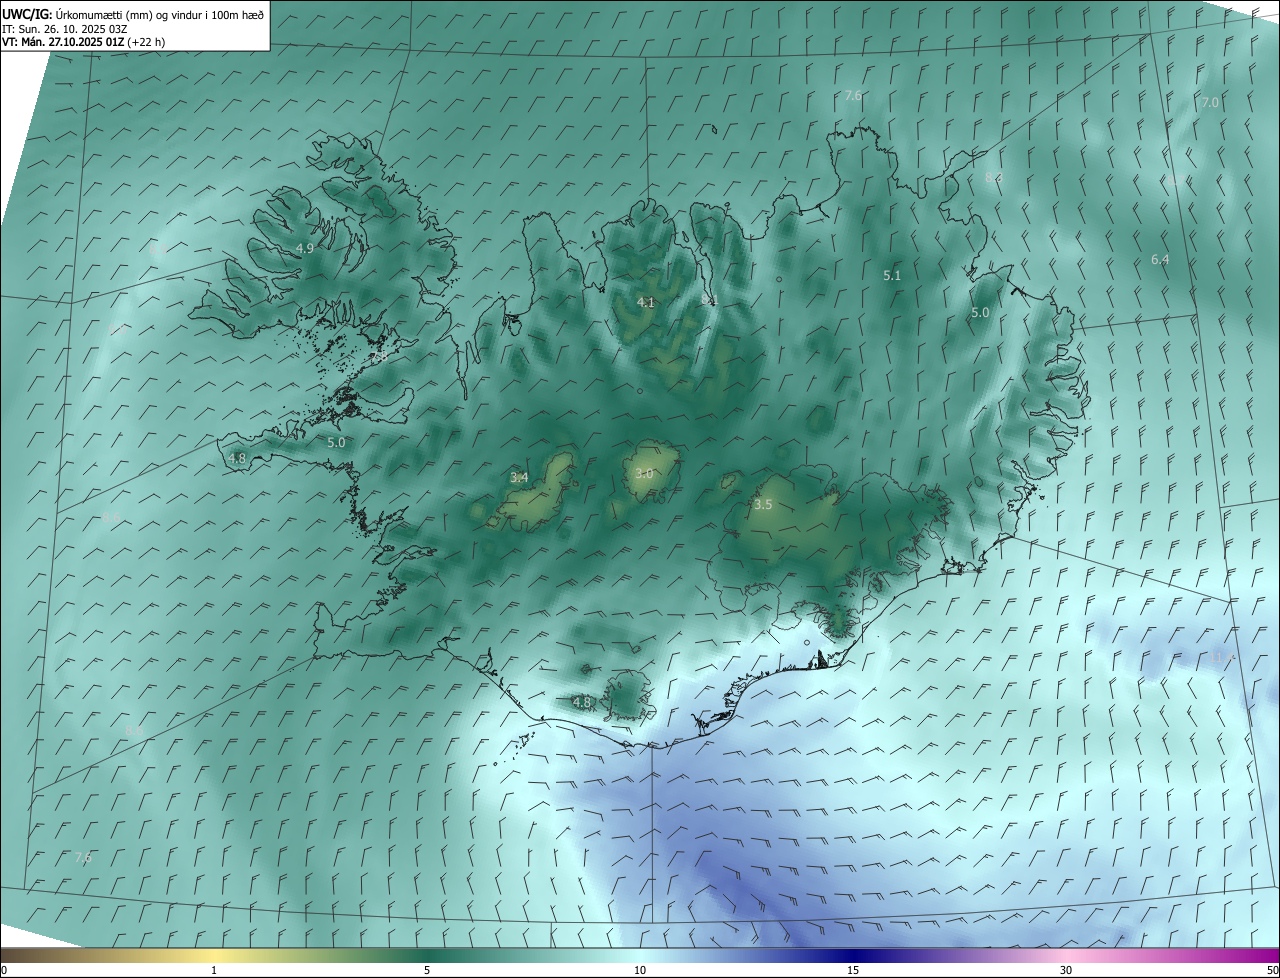
Task: Click the '10' tick on the color scale
Action: 640,970
